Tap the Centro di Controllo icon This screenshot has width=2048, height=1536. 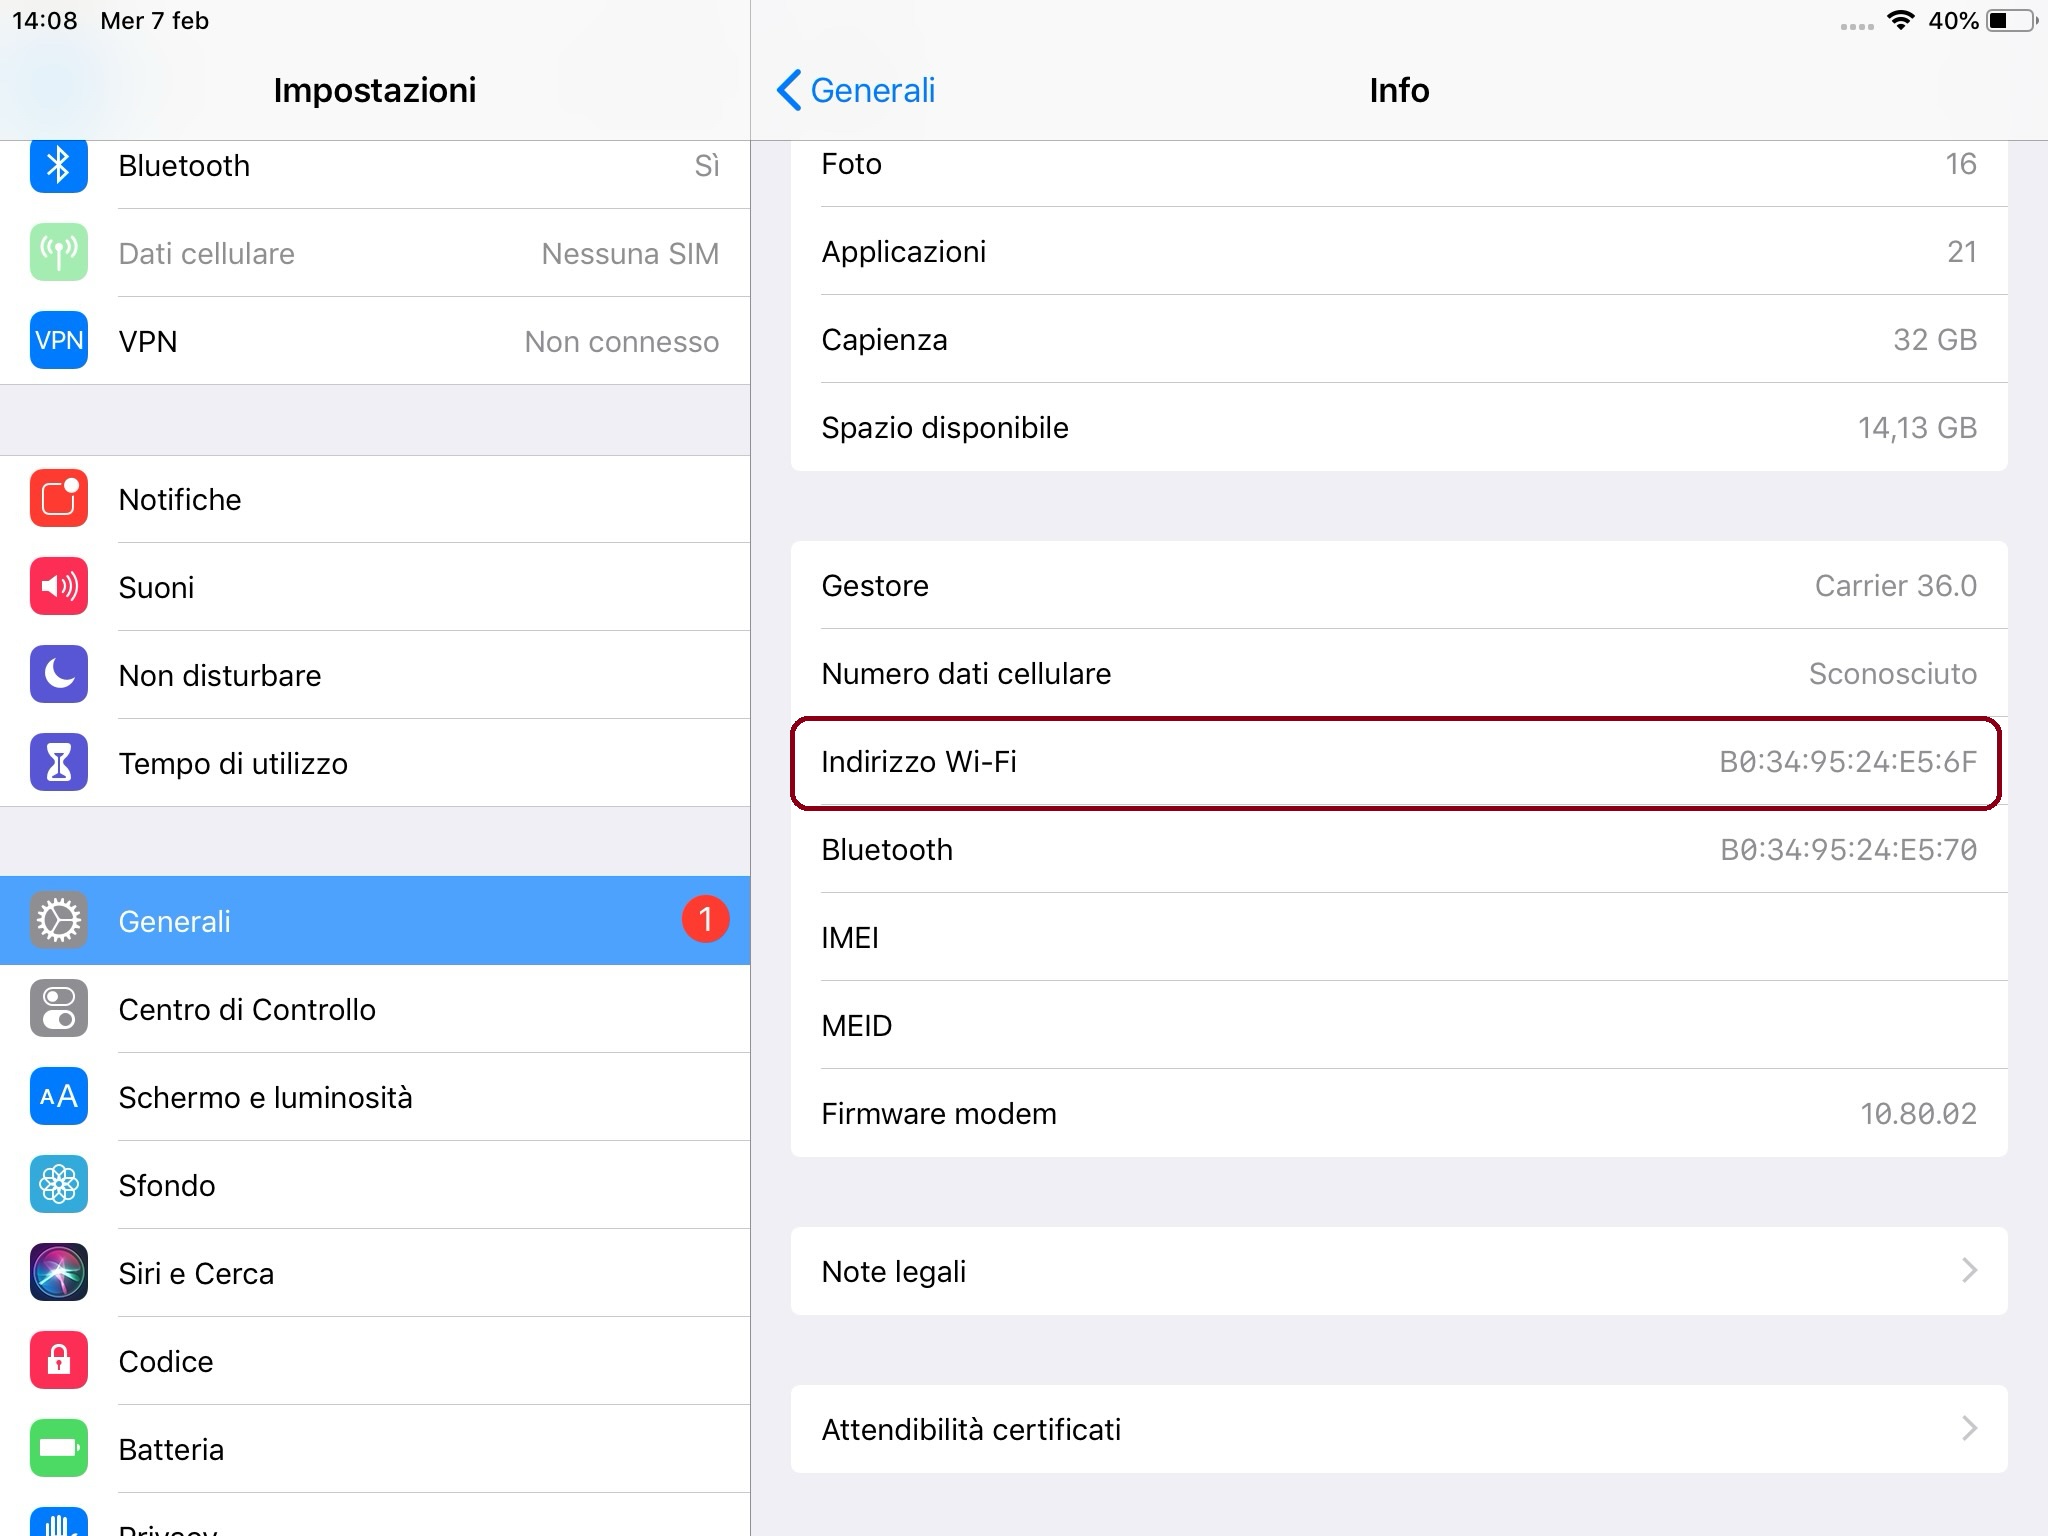[x=58, y=1008]
